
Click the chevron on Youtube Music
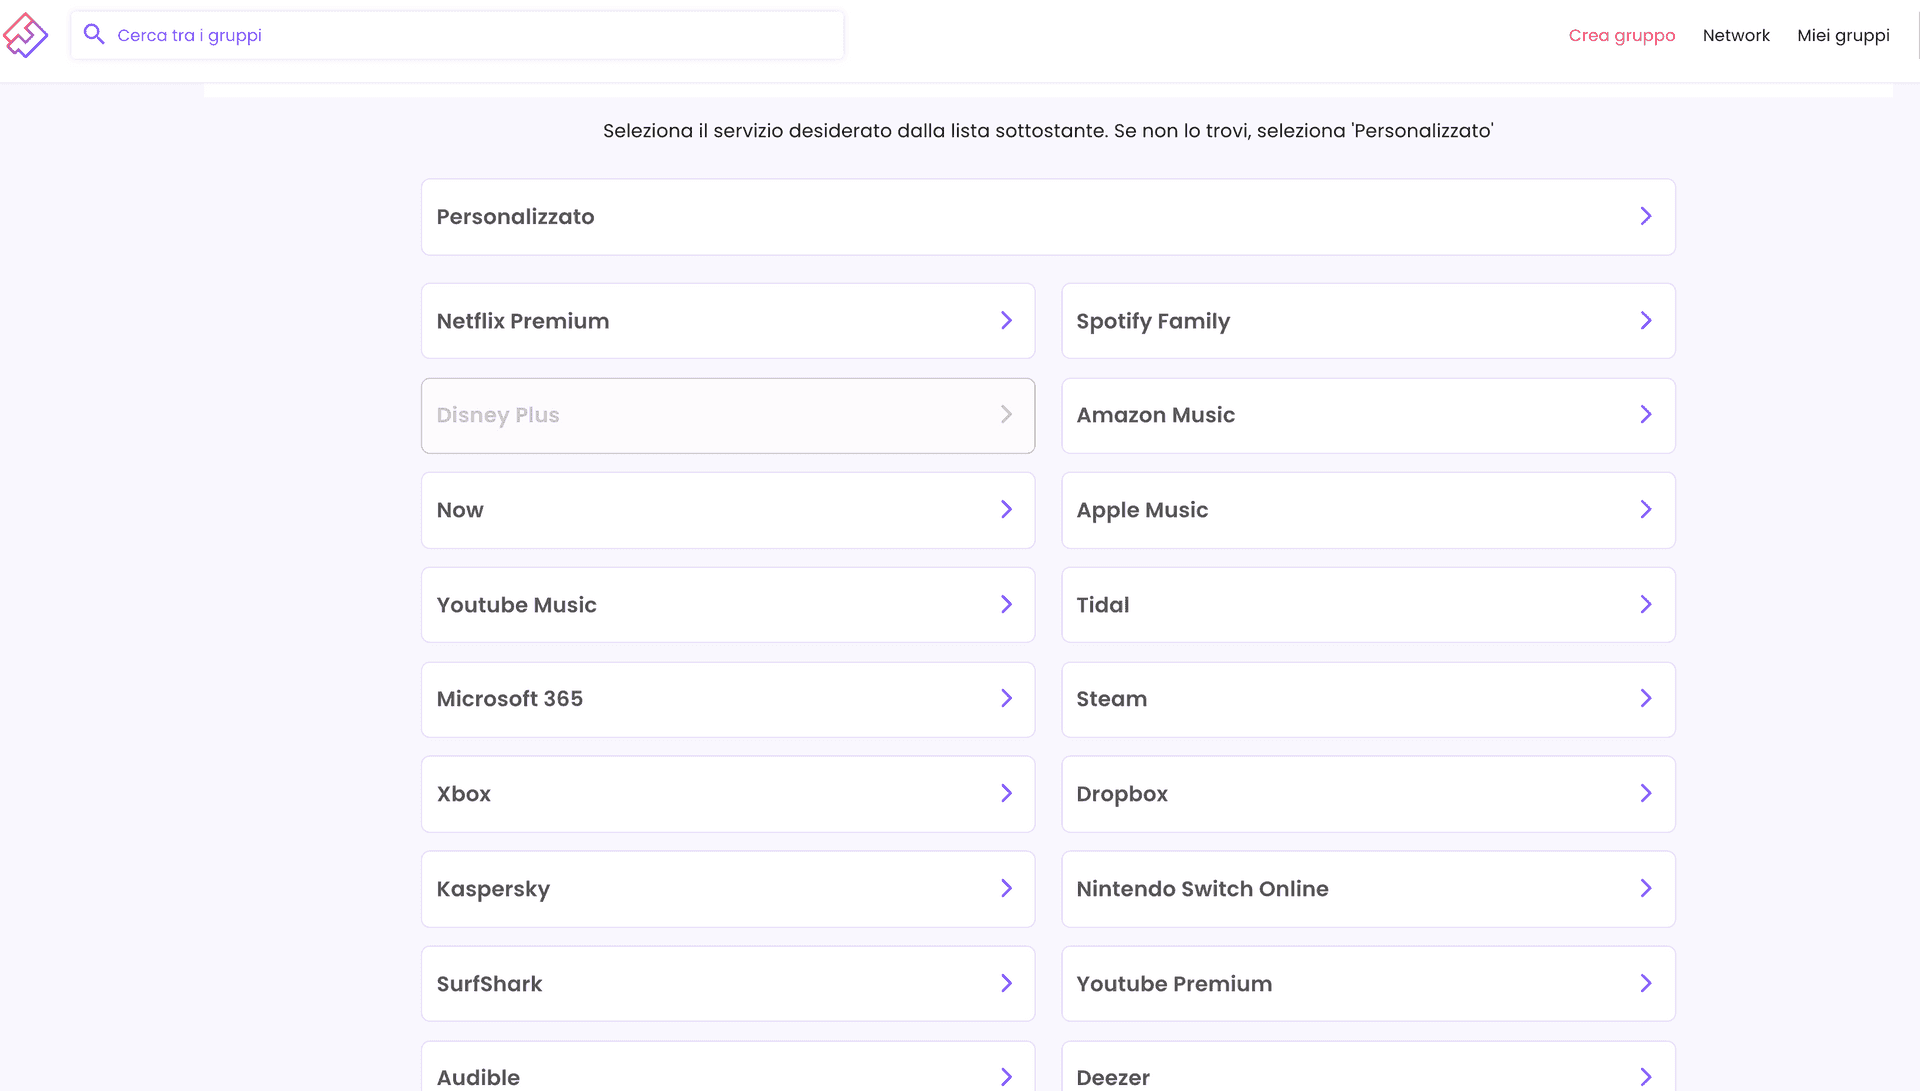point(1007,604)
